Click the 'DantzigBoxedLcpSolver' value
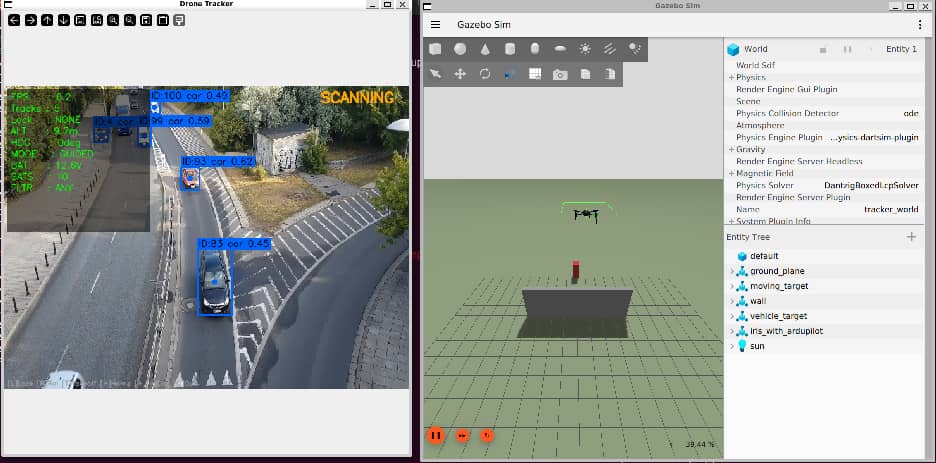Screen dimensions: 936x463 pyautogui.click(x=871, y=186)
